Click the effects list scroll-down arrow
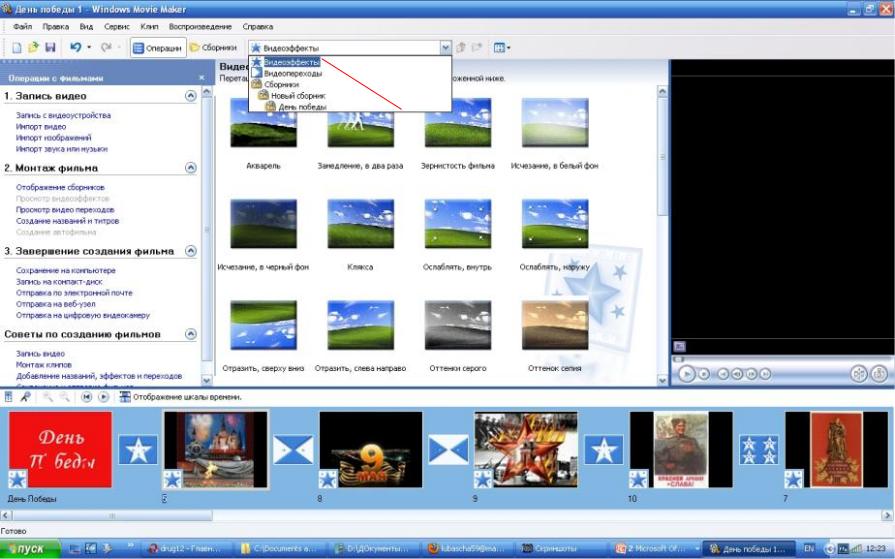 (662, 380)
